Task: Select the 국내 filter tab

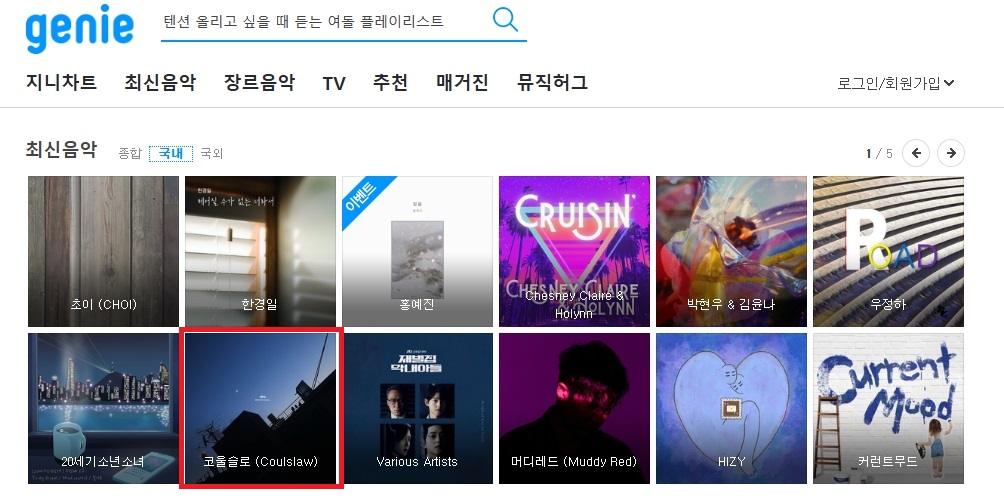Action: (171, 153)
